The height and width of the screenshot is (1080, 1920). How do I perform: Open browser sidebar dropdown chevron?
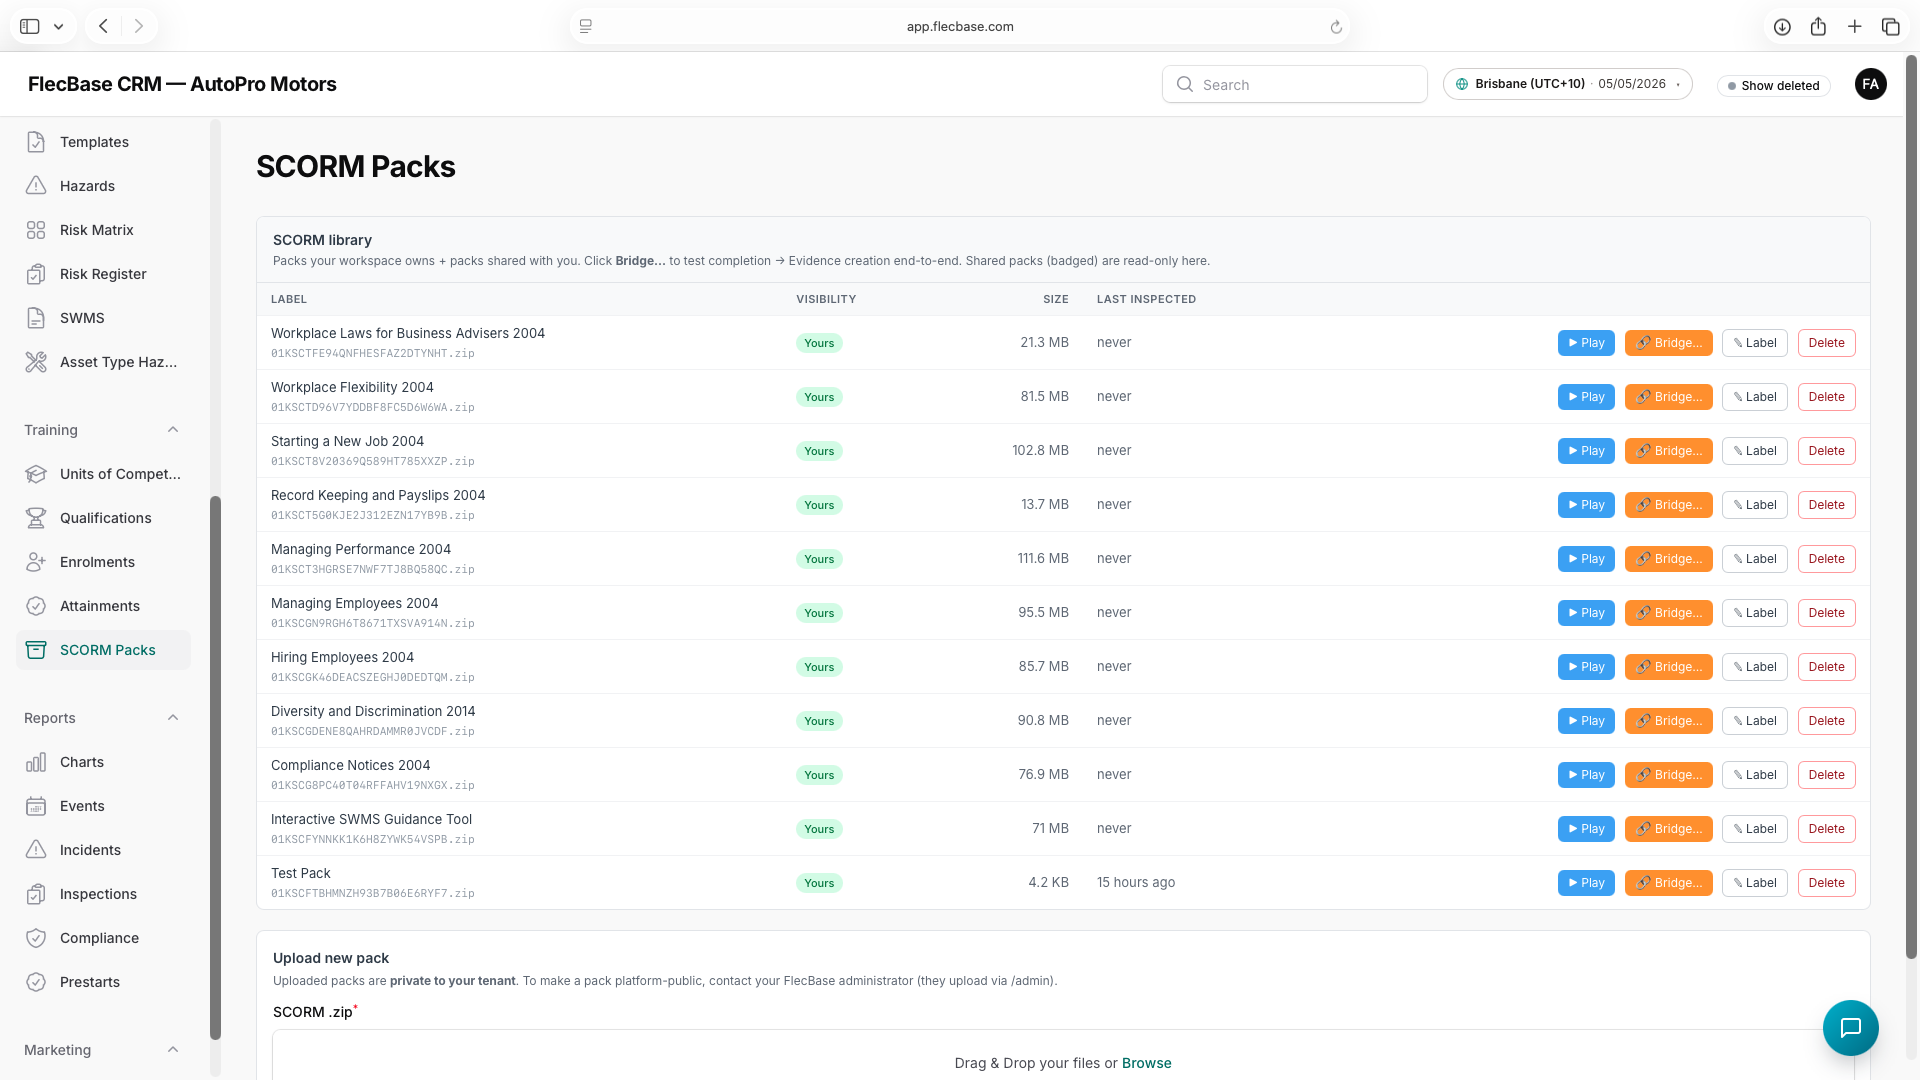(59, 27)
